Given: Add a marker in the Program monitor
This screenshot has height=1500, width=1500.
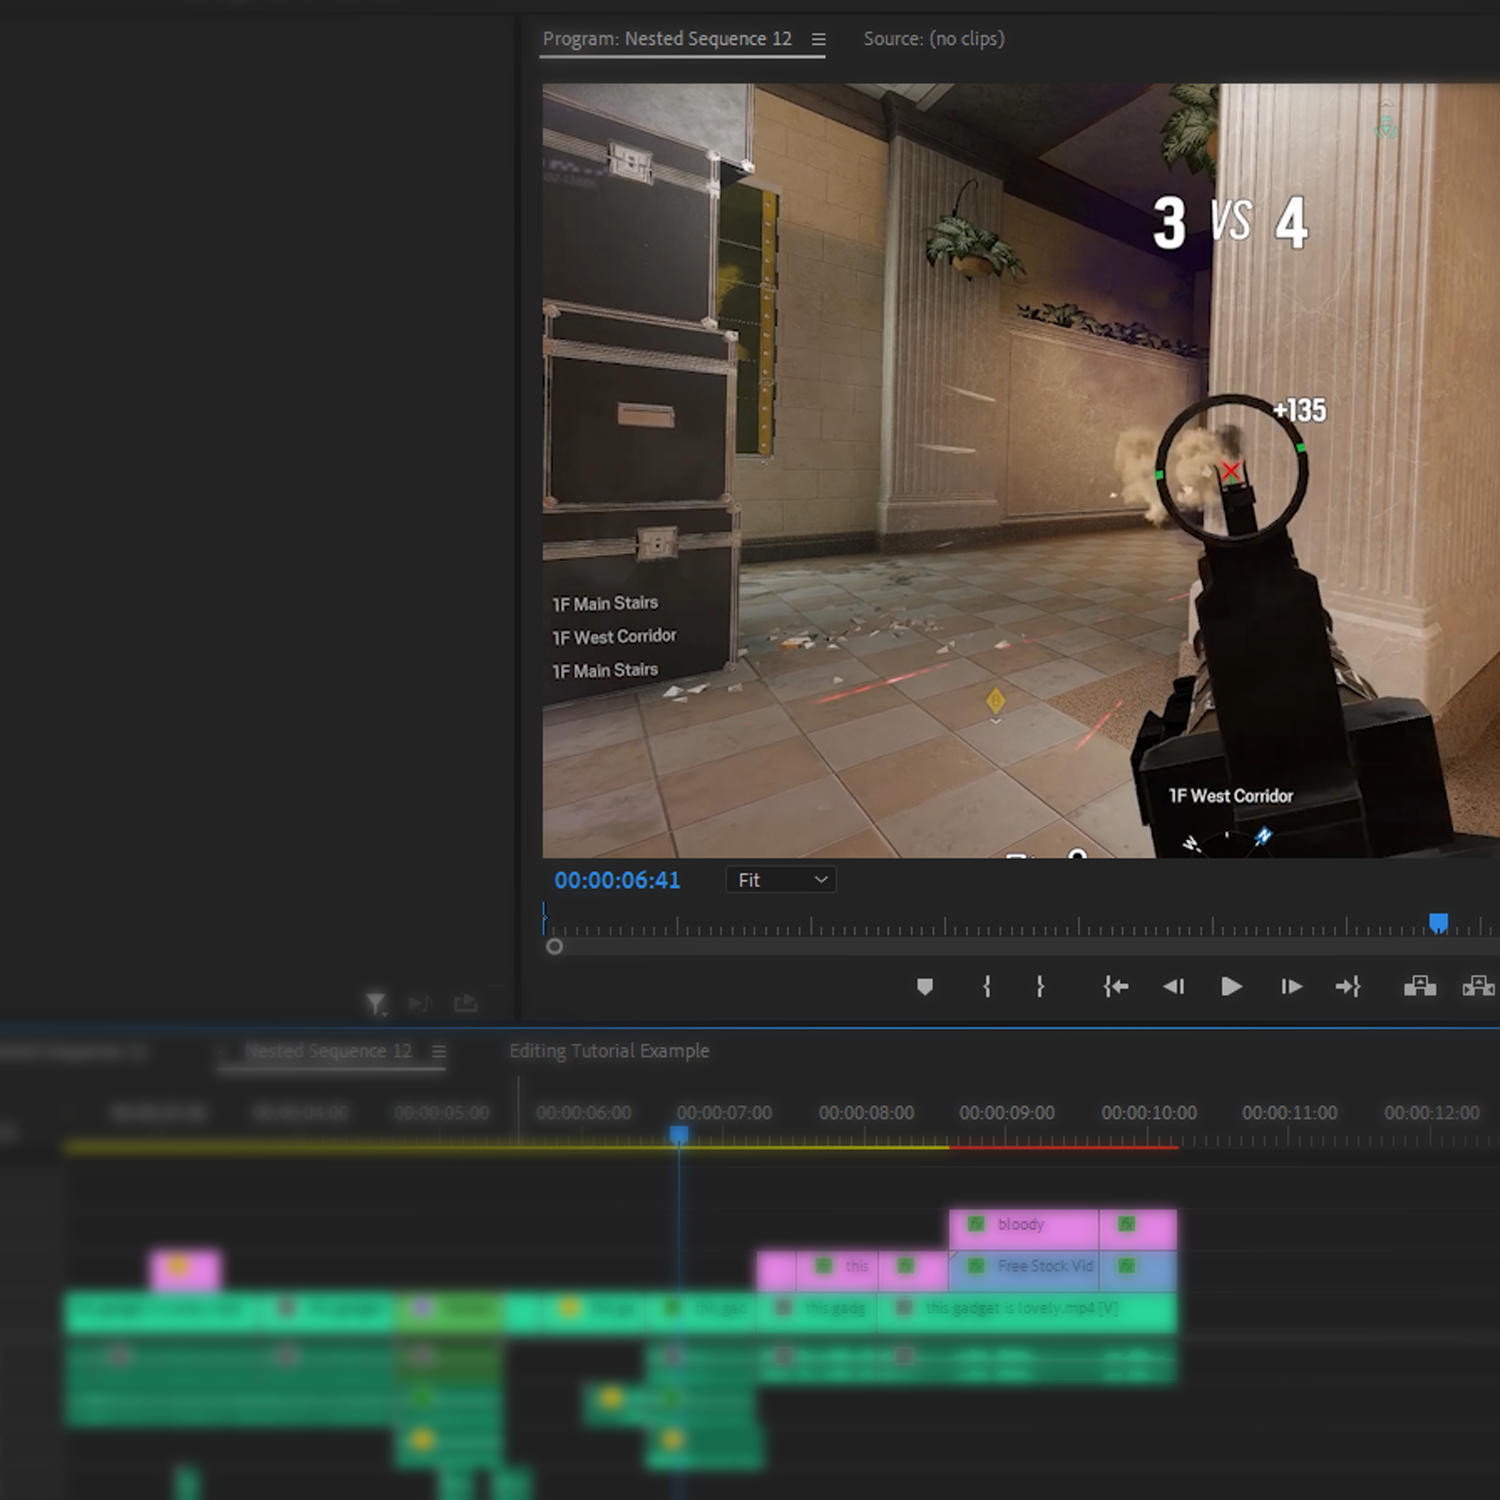Looking at the screenshot, I should click(x=925, y=987).
